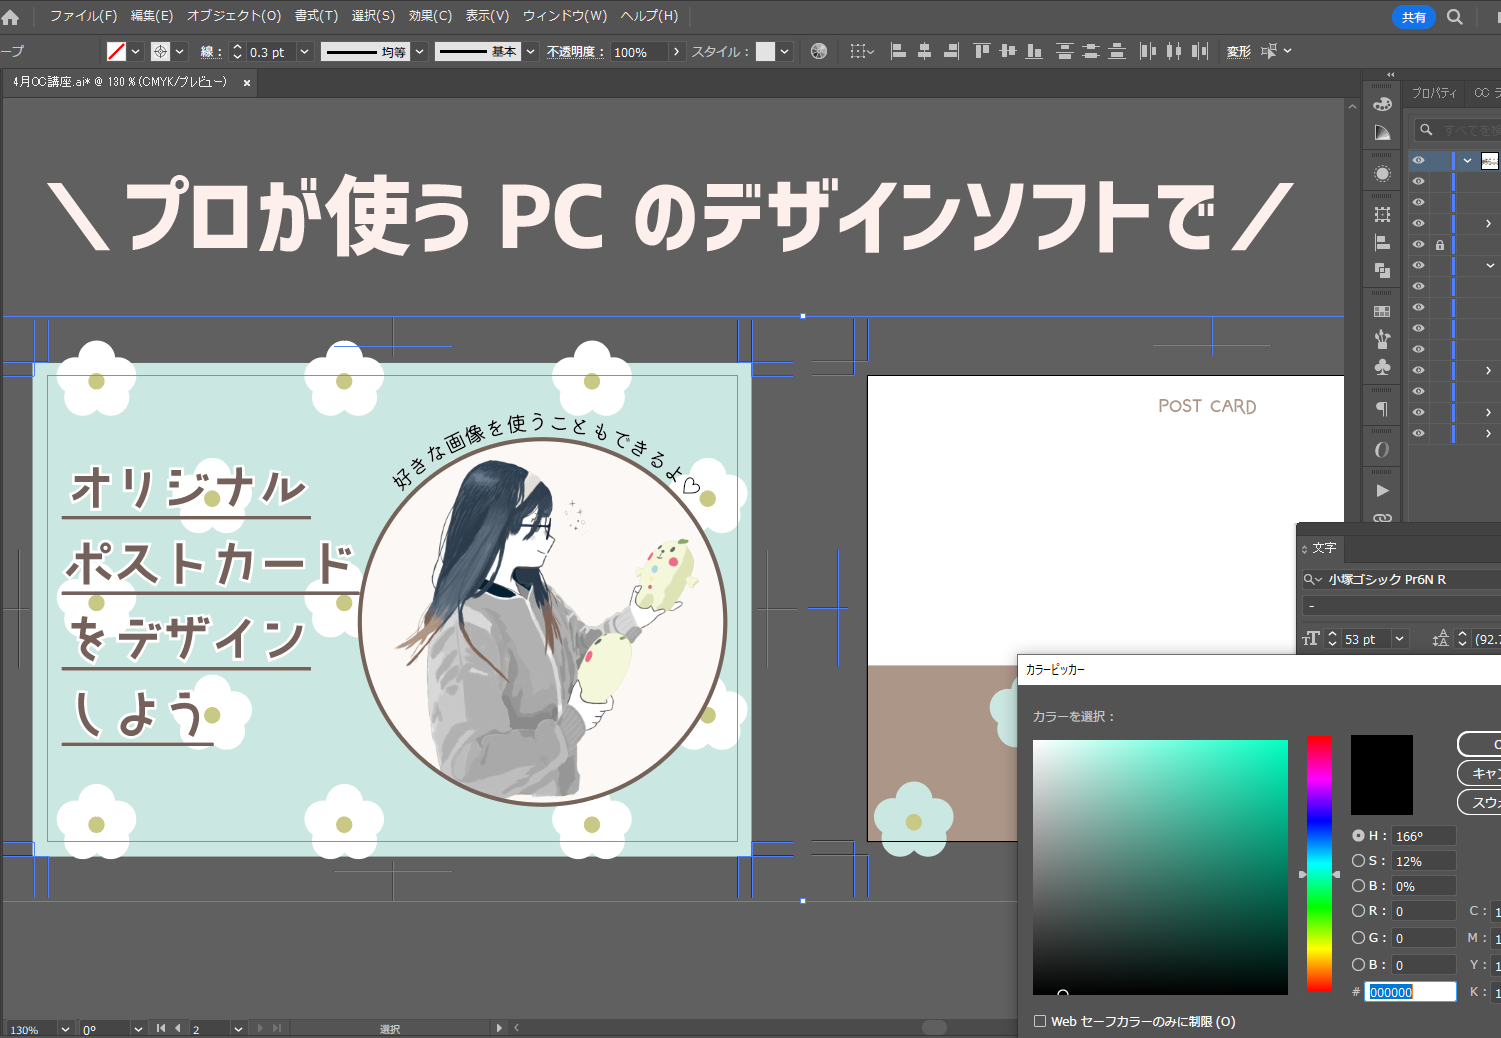The height and width of the screenshot is (1038, 1501).
Task: Open the 書式(T) menu
Action: tap(316, 16)
